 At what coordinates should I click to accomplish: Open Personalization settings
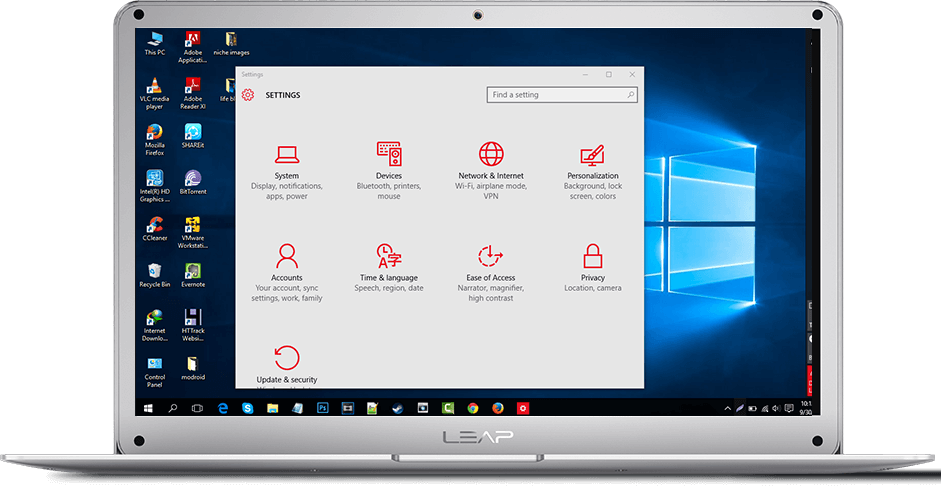pos(592,172)
